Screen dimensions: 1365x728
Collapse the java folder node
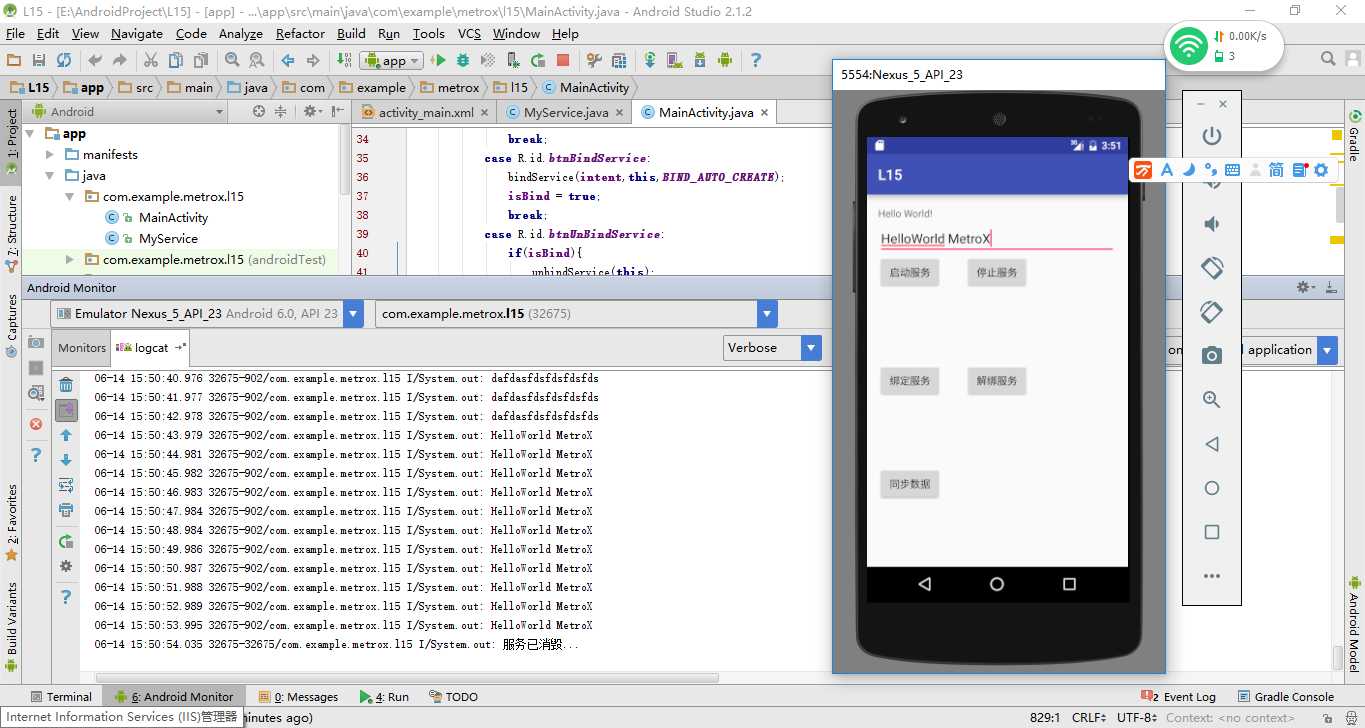(50, 176)
